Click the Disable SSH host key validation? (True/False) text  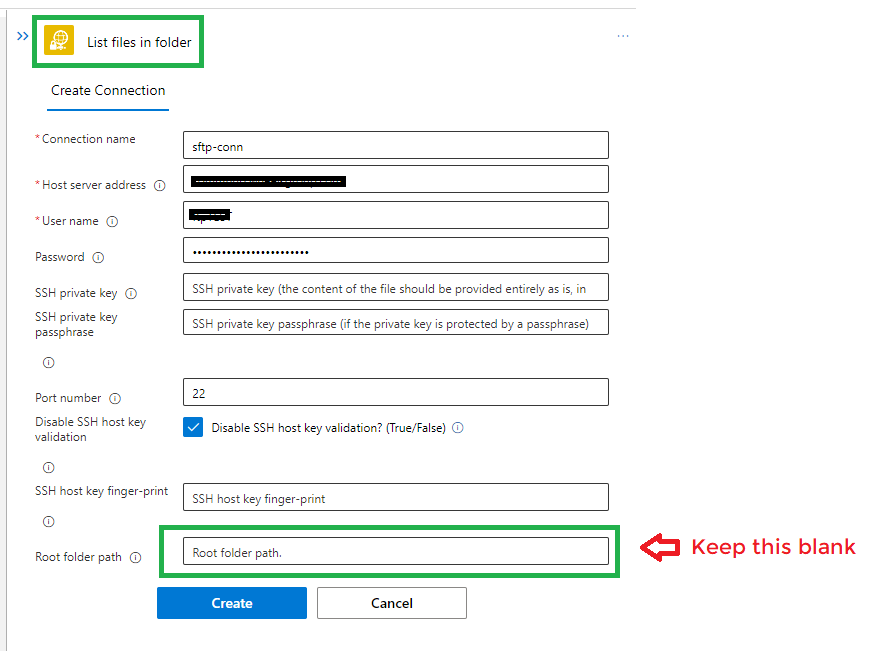point(328,428)
